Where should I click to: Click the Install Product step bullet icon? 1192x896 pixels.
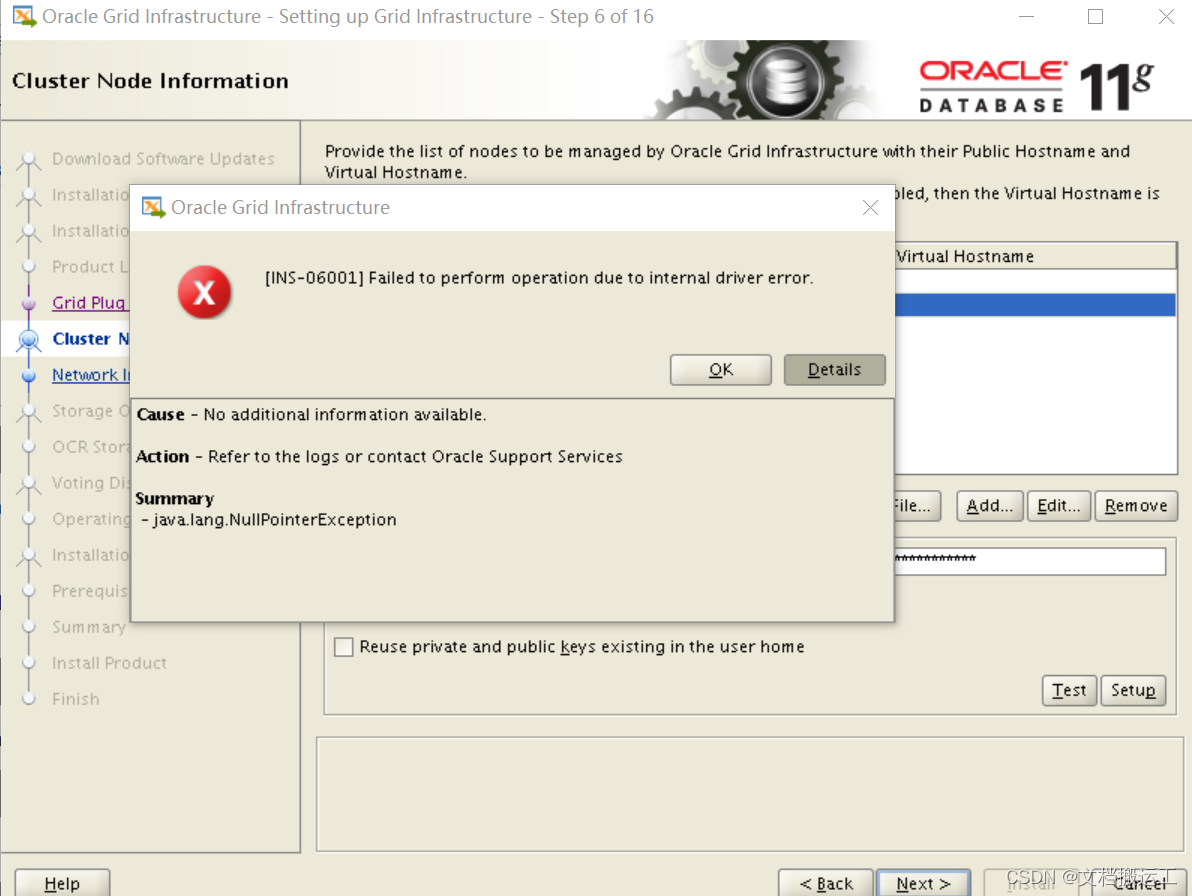pos(29,663)
